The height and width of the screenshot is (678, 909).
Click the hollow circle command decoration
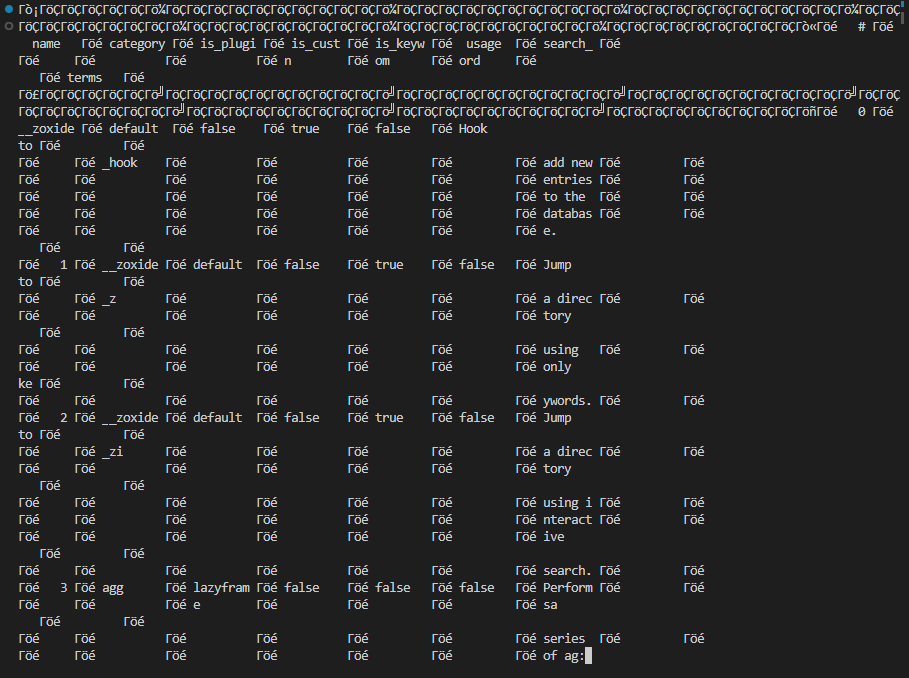(9, 26)
